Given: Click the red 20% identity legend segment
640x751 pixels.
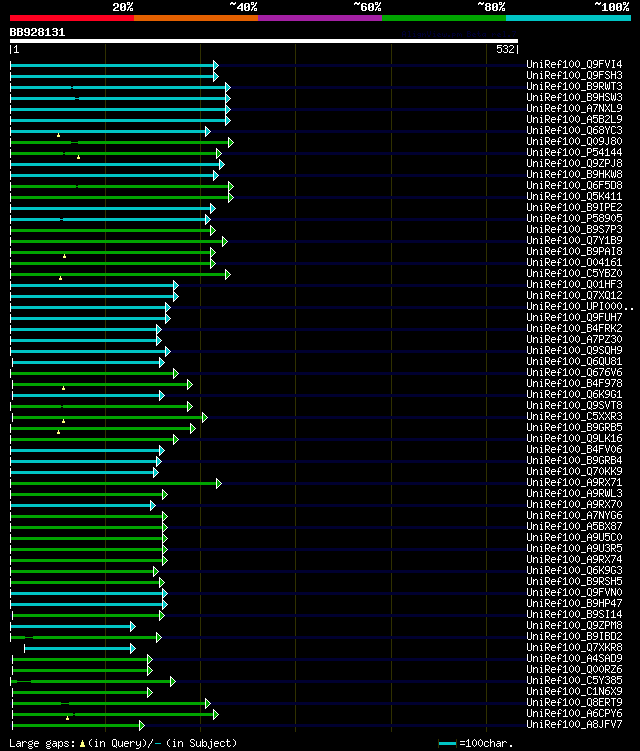Looking at the screenshot, I should pos(72,18).
